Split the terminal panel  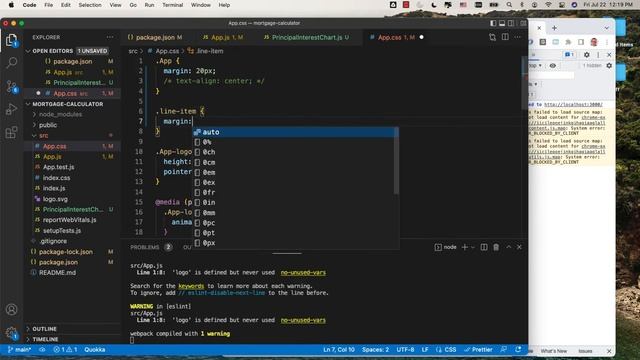(x=484, y=247)
